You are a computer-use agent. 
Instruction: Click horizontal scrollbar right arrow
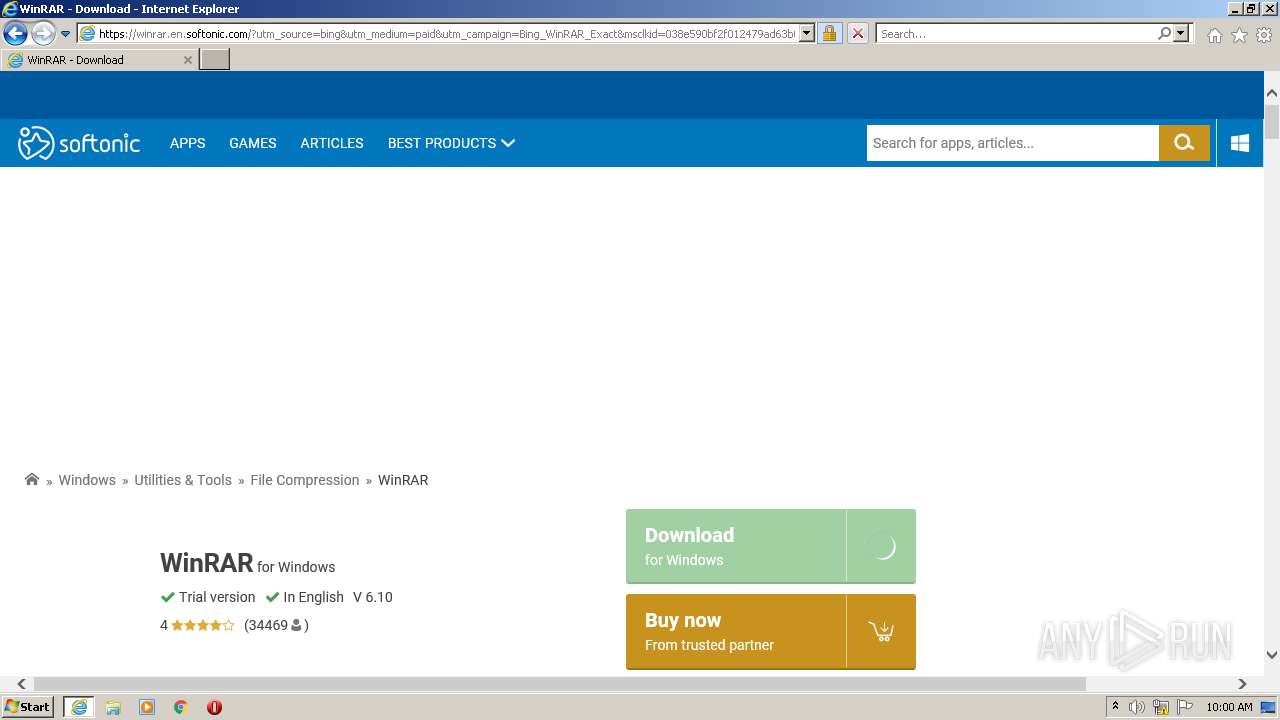click(1242, 684)
